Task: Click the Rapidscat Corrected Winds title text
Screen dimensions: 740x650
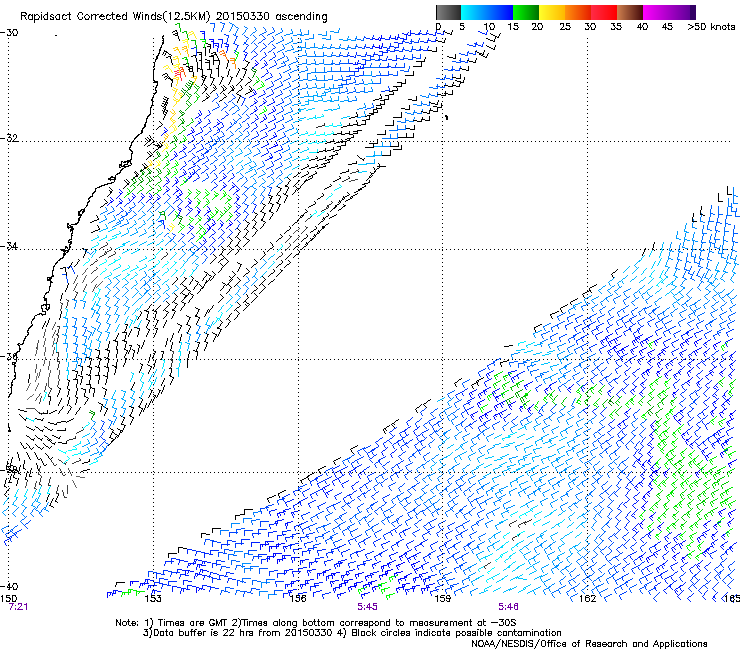Action: point(174,17)
